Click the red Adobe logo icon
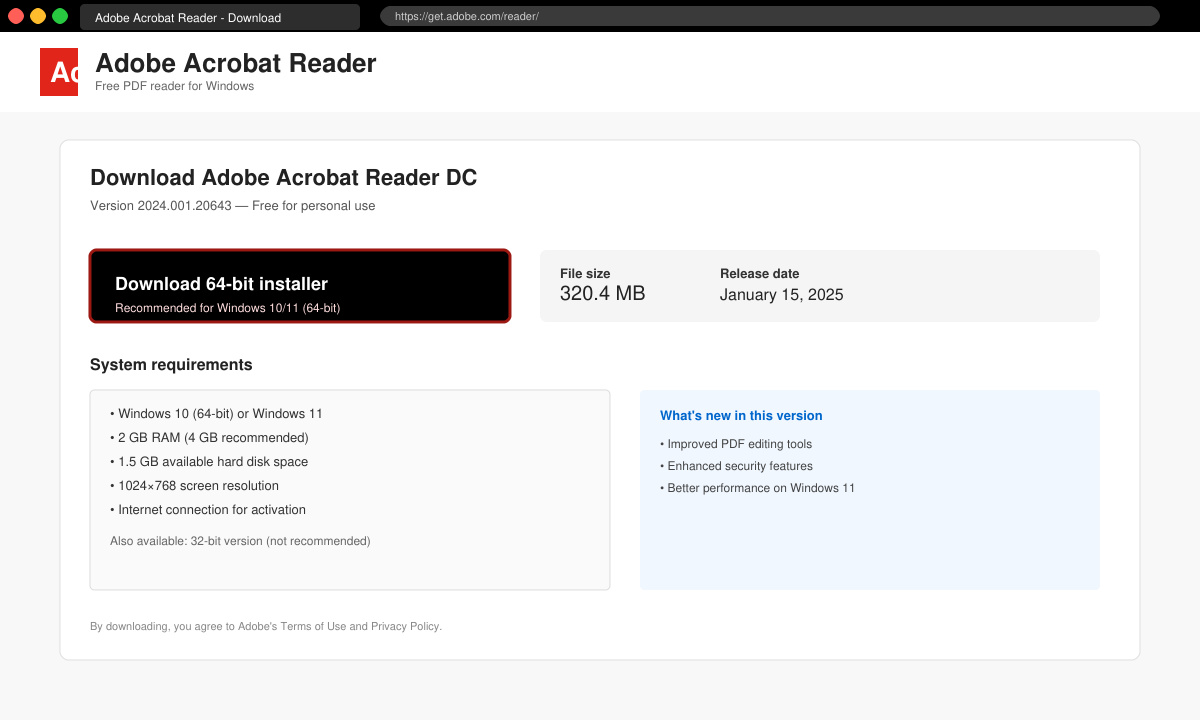1200x720 pixels. click(59, 72)
